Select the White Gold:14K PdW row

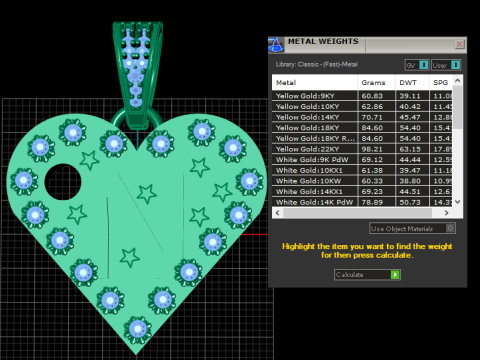(x=362, y=202)
